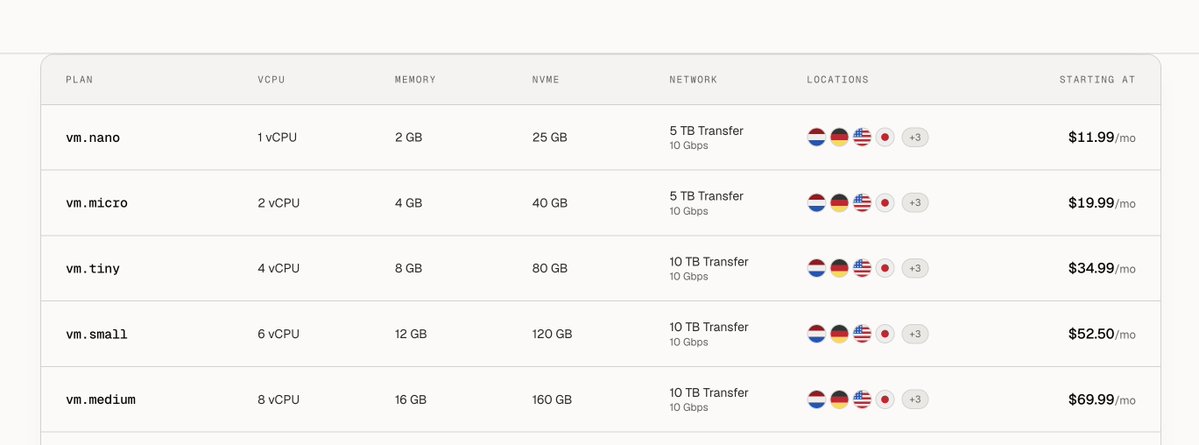Click the $19.99/mo price
This screenshot has height=445, width=1199.
pos(1102,203)
